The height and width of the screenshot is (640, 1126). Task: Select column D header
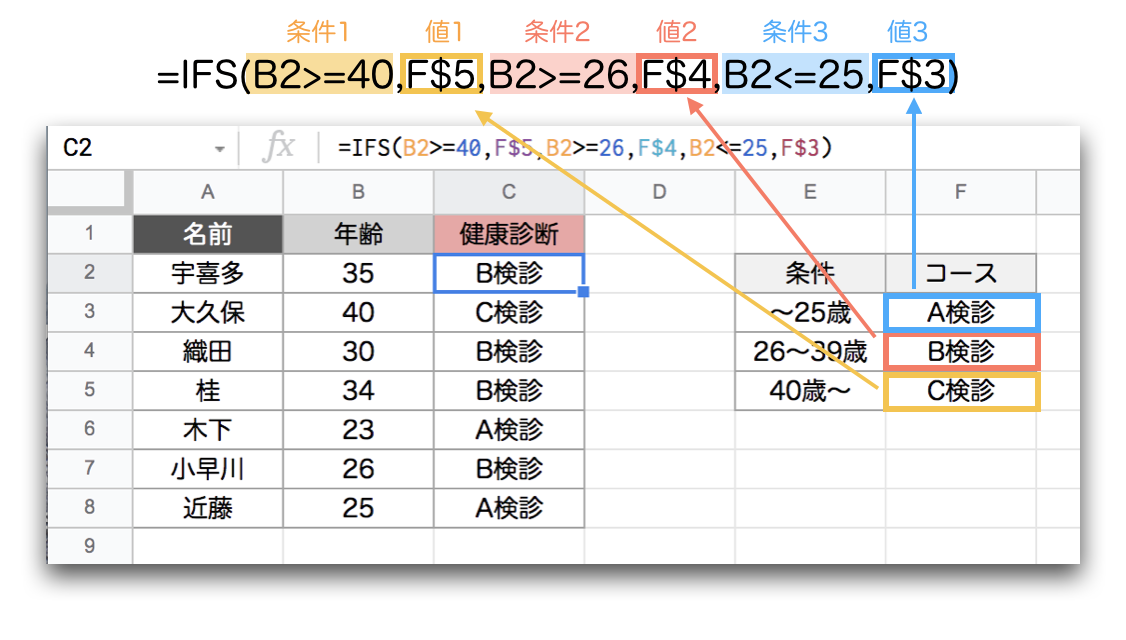point(660,193)
